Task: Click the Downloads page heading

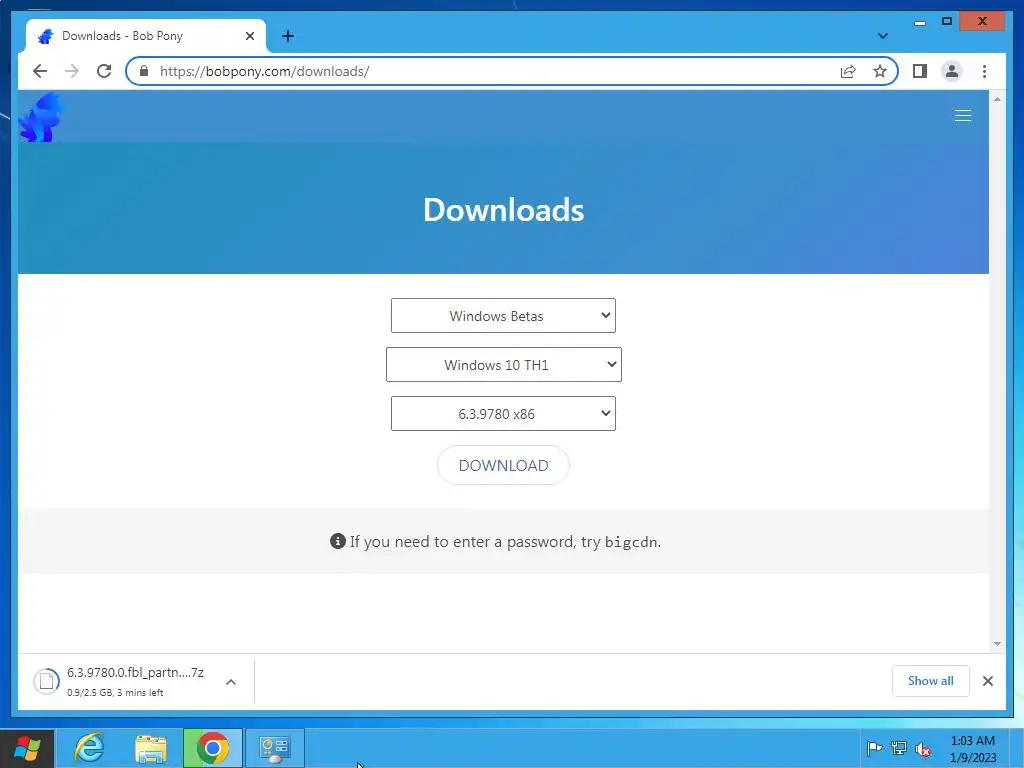Action: coord(504,210)
